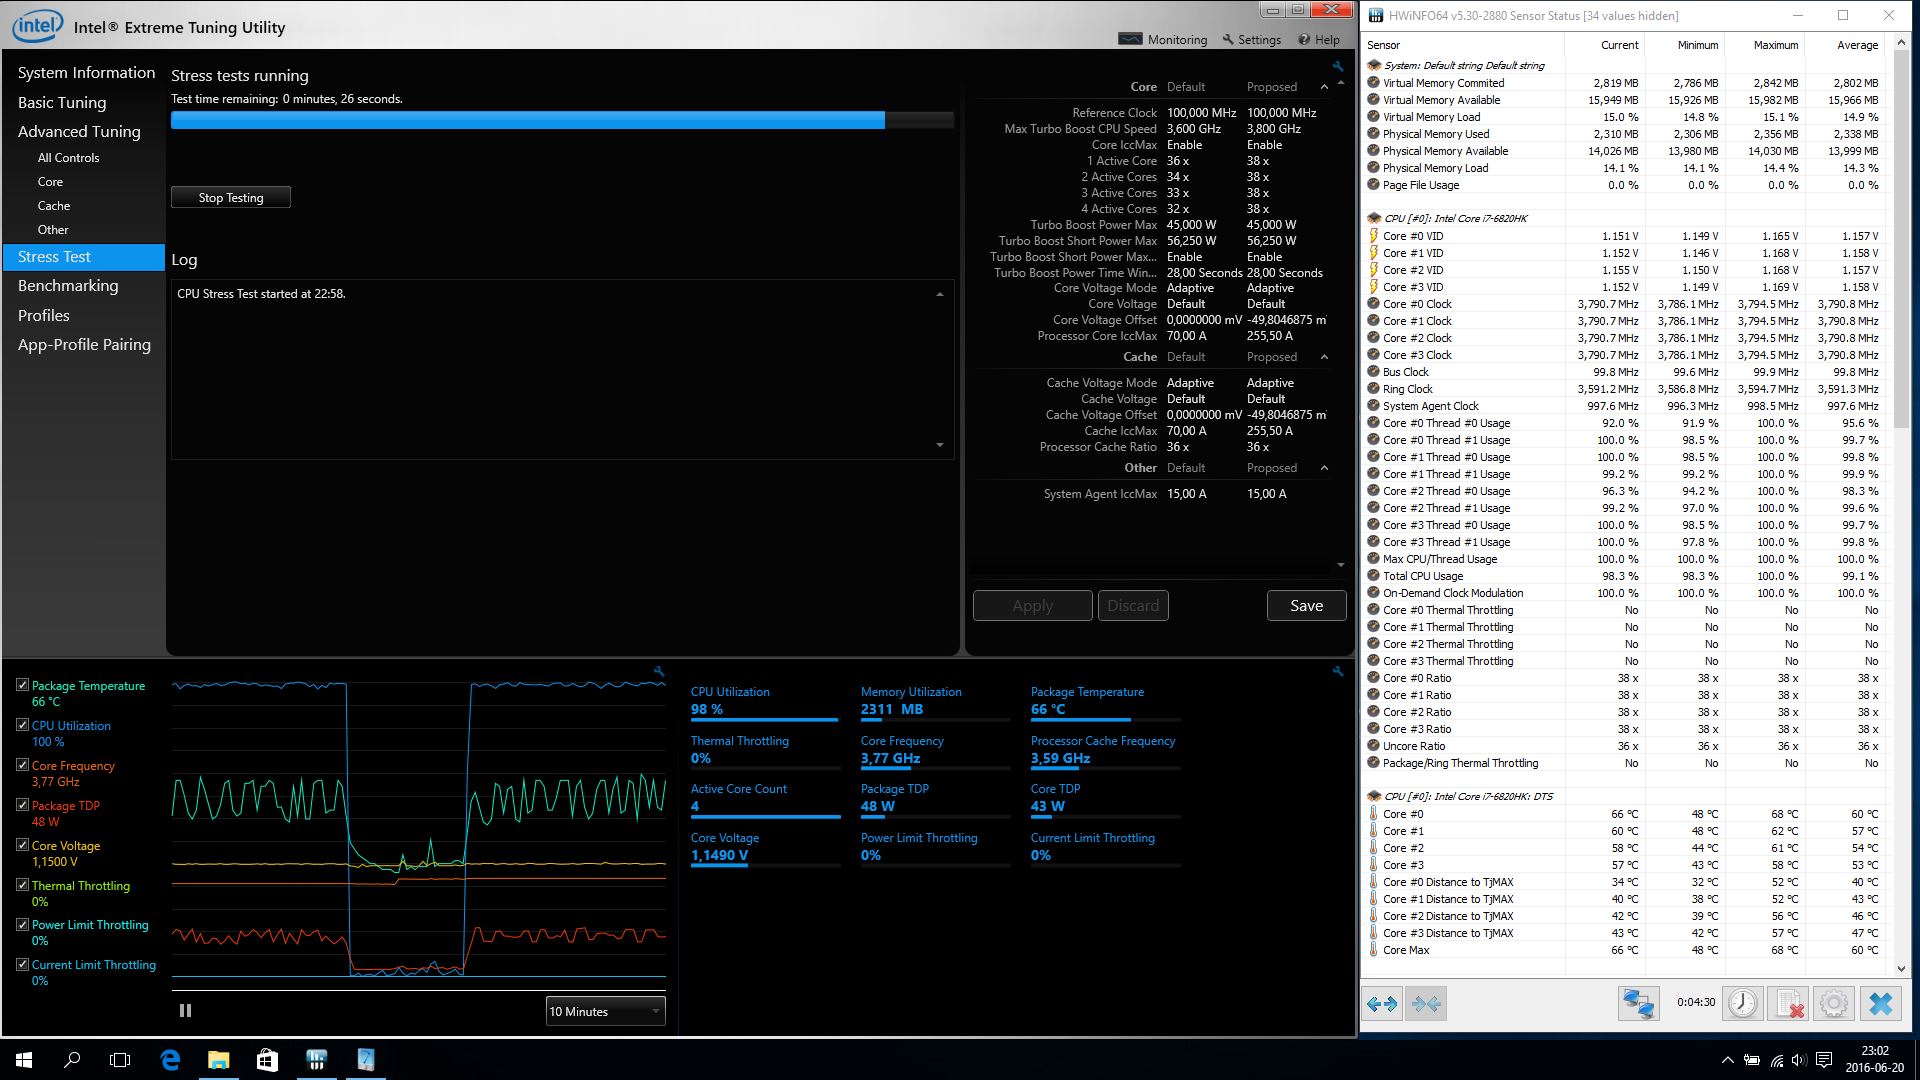Open Task View on the taskbar
This screenshot has height=1080, width=1920.
pyautogui.click(x=120, y=1060)
